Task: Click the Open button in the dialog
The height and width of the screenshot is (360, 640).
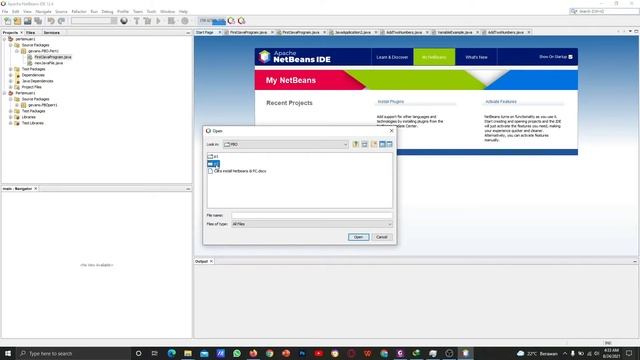Action: pyautogui.click(x=358, y=237)
